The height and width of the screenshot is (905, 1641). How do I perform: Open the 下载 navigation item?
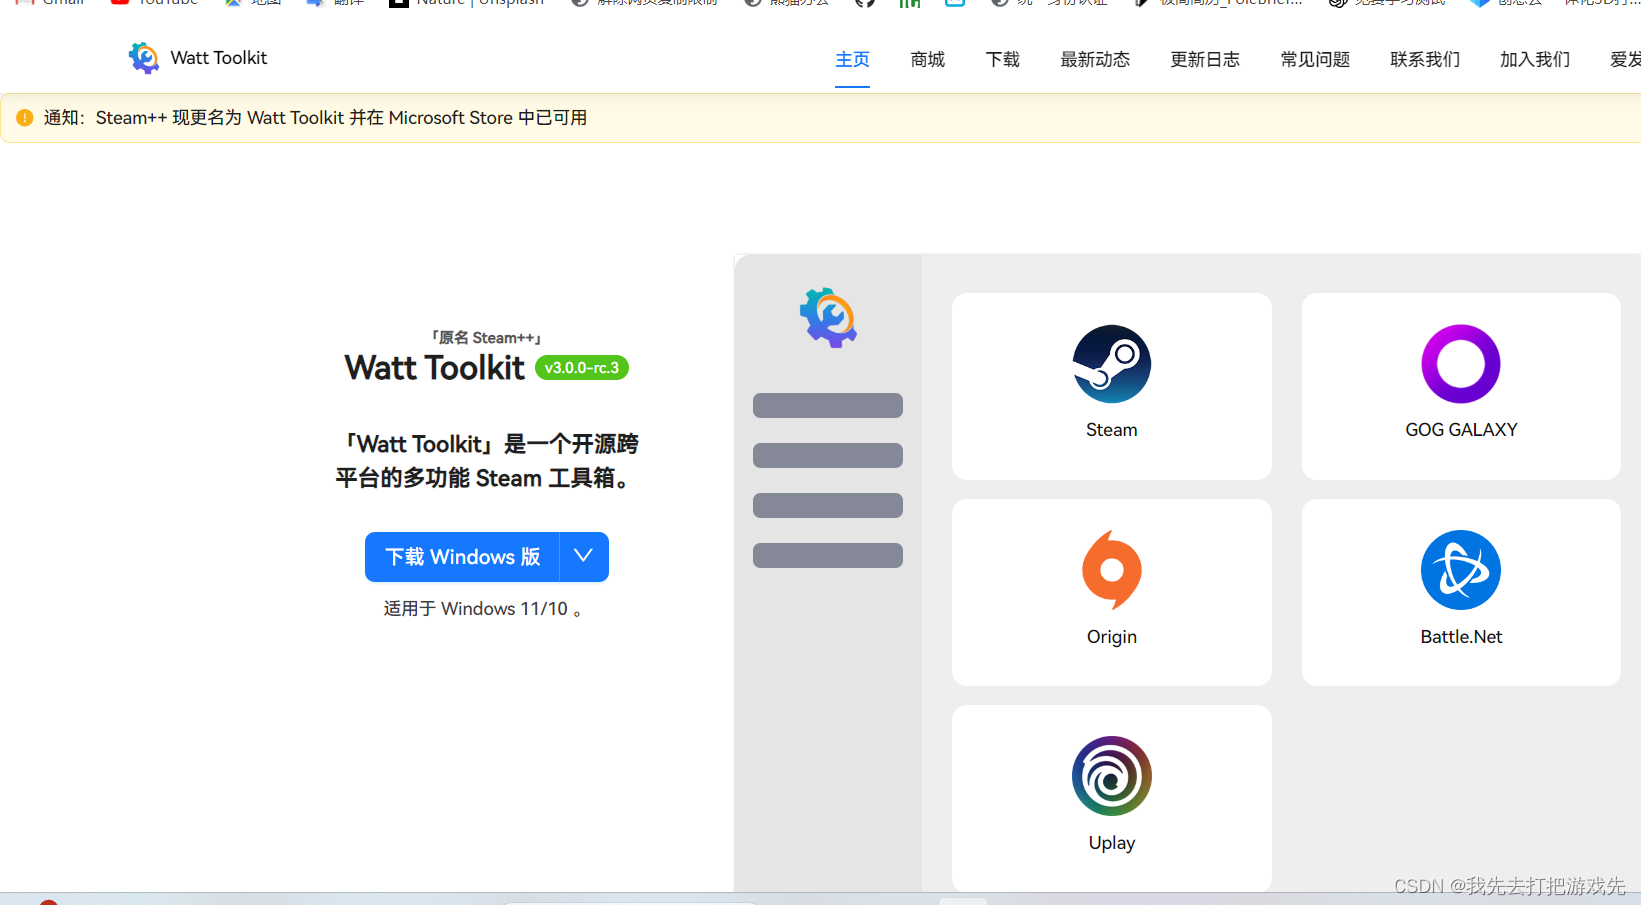click(1003, 60)
